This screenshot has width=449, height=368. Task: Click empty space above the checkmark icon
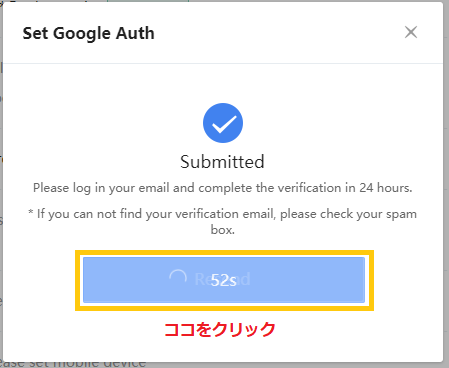coord(223,83)
